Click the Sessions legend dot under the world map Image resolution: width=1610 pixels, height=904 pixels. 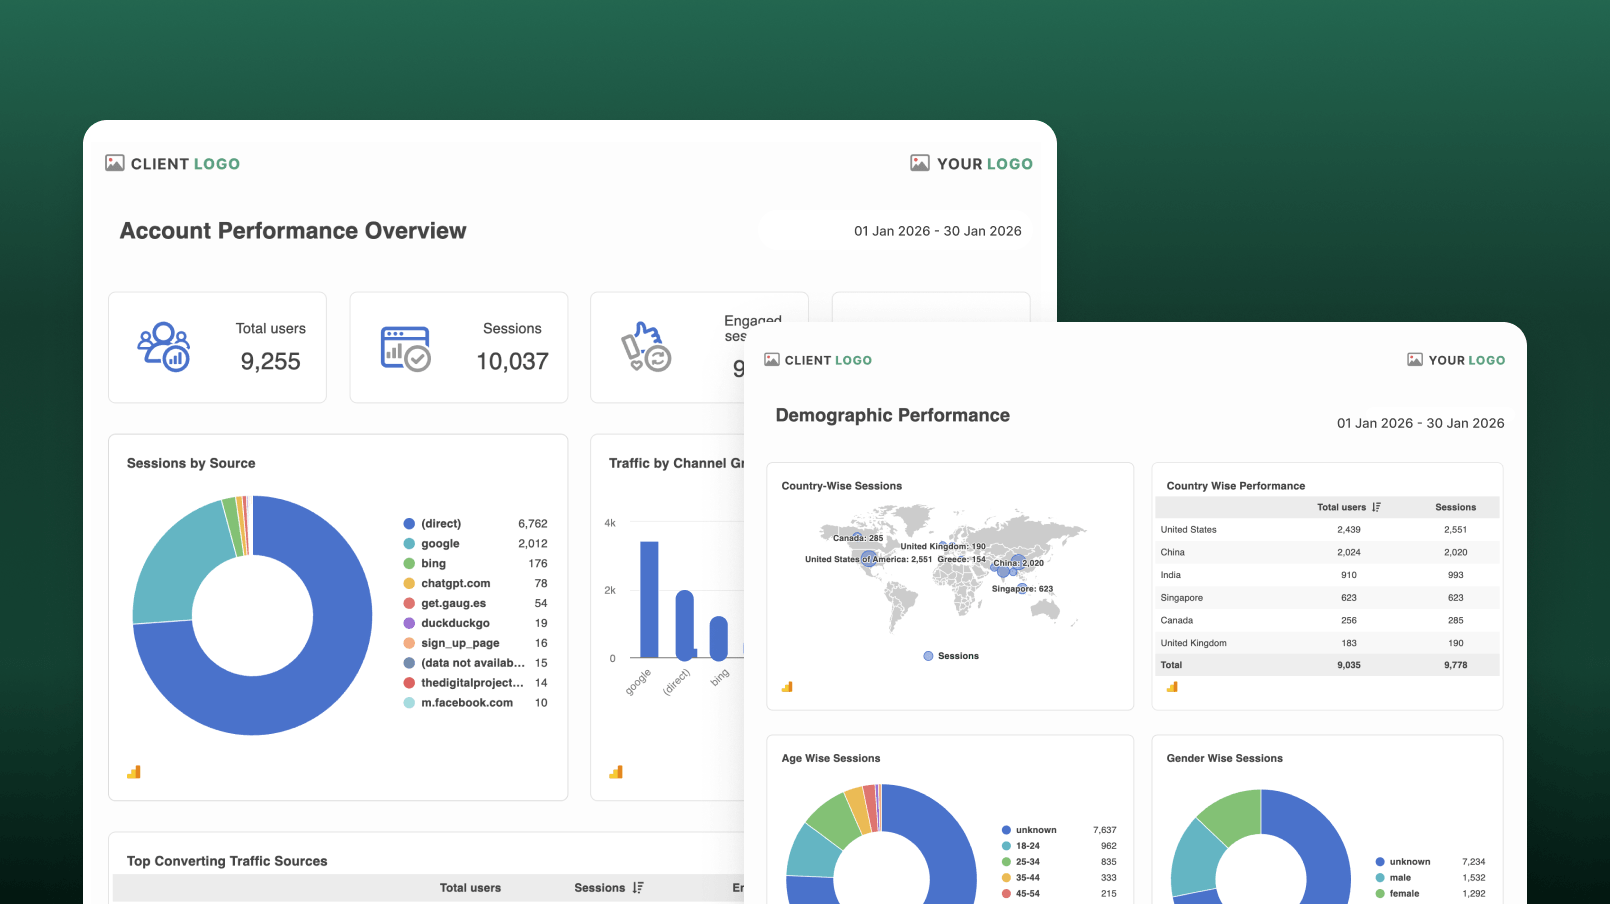coord(928,656)
